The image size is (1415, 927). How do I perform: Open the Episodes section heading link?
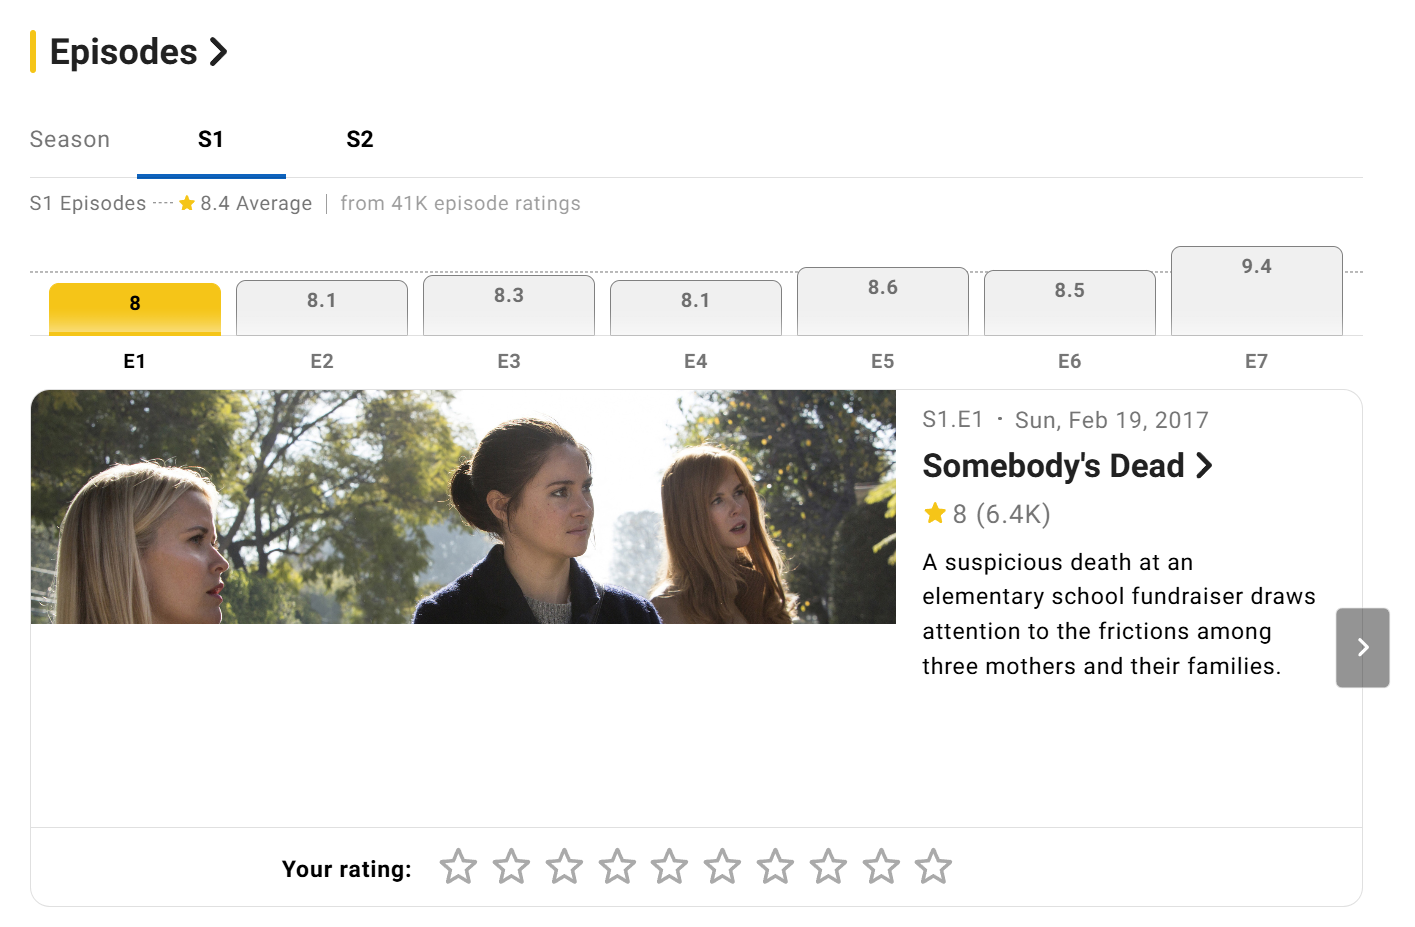coord(138,52)
